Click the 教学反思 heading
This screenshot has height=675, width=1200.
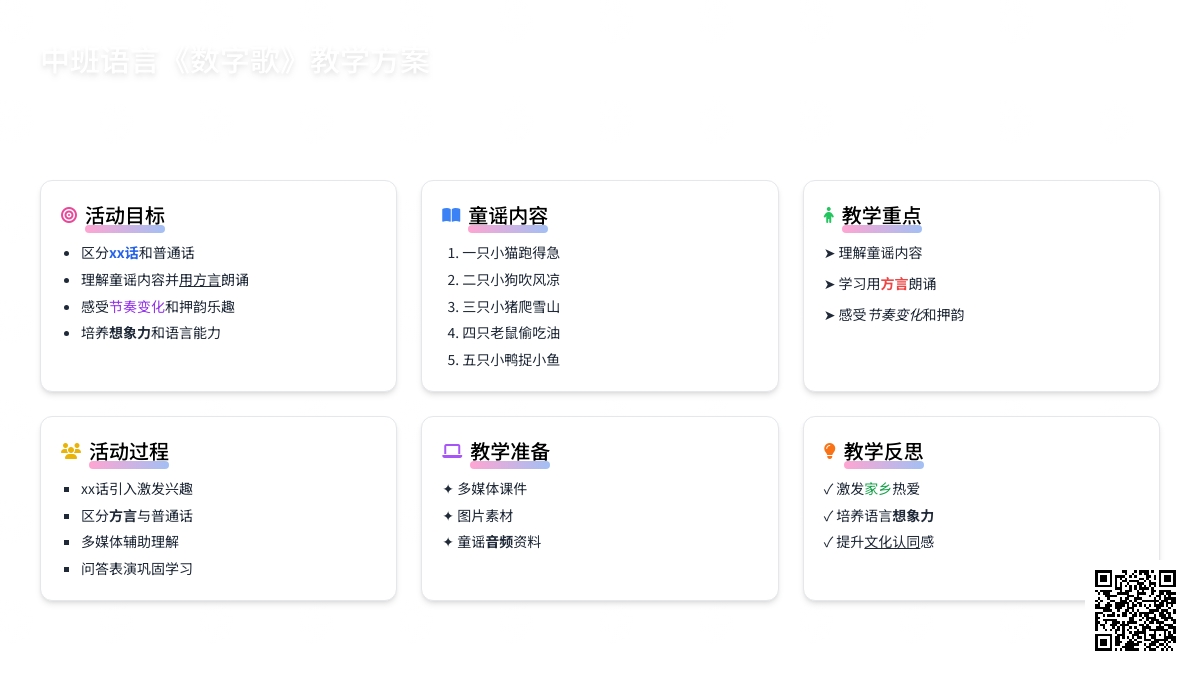click(x=884, y=452)
